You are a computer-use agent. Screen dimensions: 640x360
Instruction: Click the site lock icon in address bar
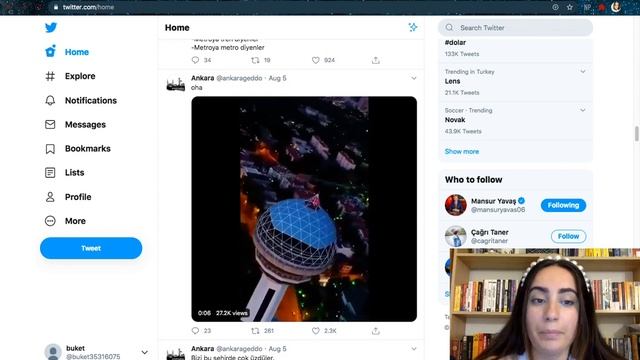click(56, 7)
